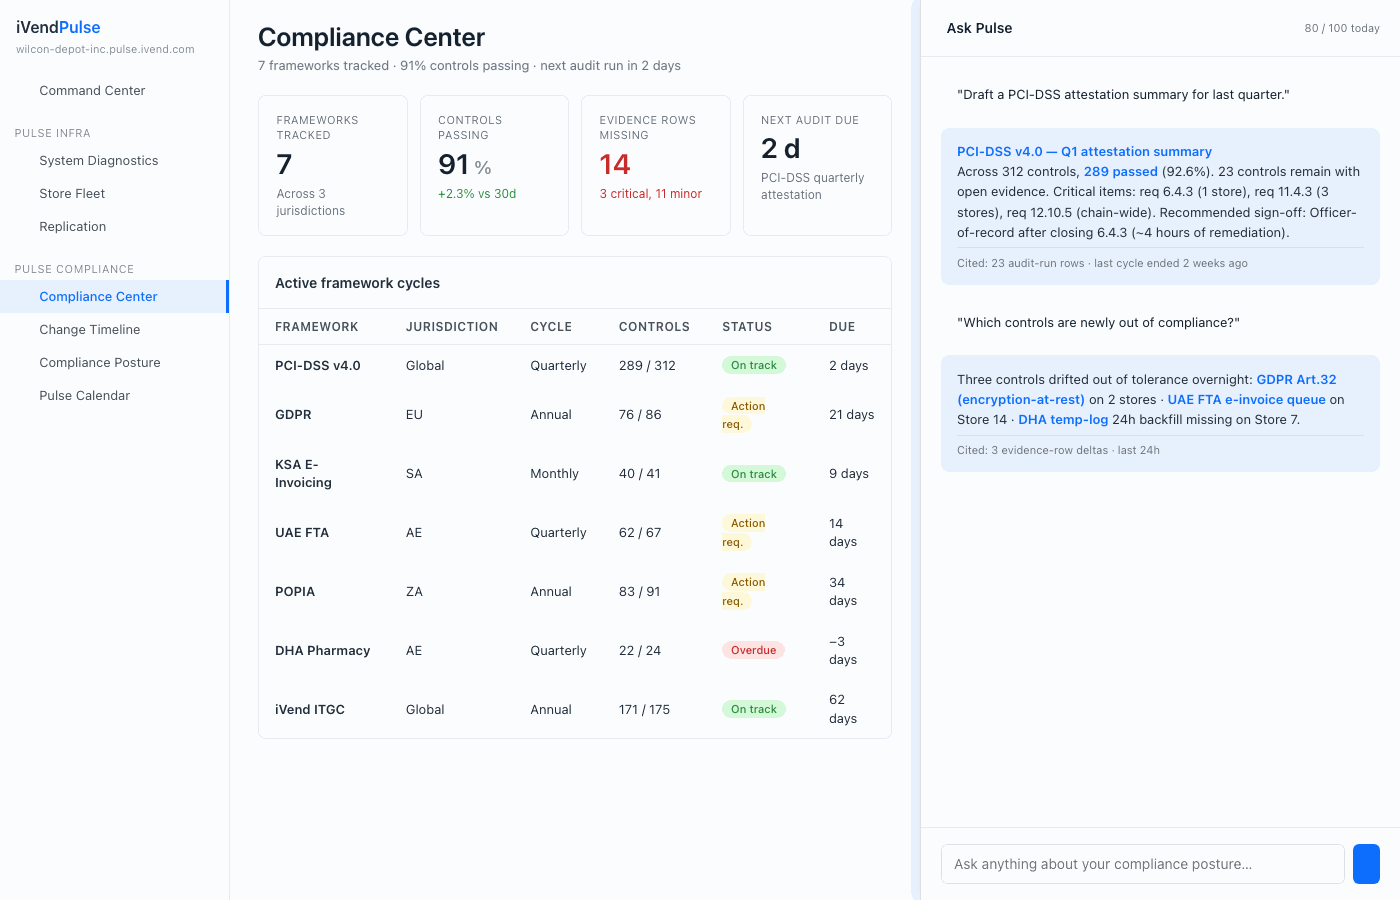This screenshot has width=1400, height=900.
Task: Click the '−3 days' due cell
Action: coord(843,650)
